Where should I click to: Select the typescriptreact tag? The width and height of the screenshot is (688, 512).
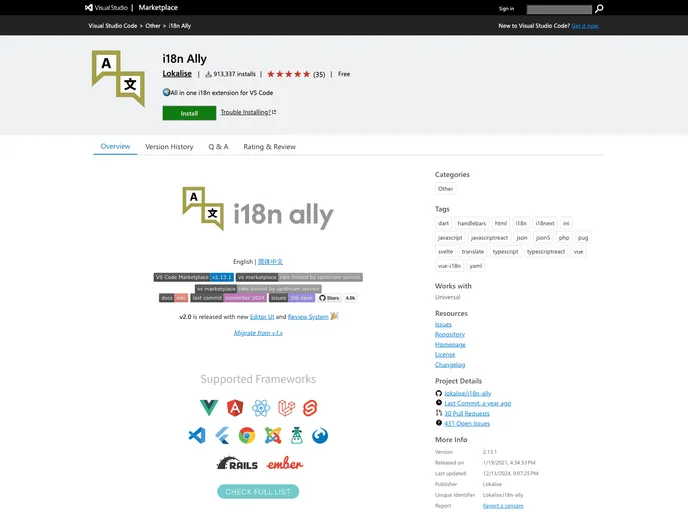[x=546, y=252]
